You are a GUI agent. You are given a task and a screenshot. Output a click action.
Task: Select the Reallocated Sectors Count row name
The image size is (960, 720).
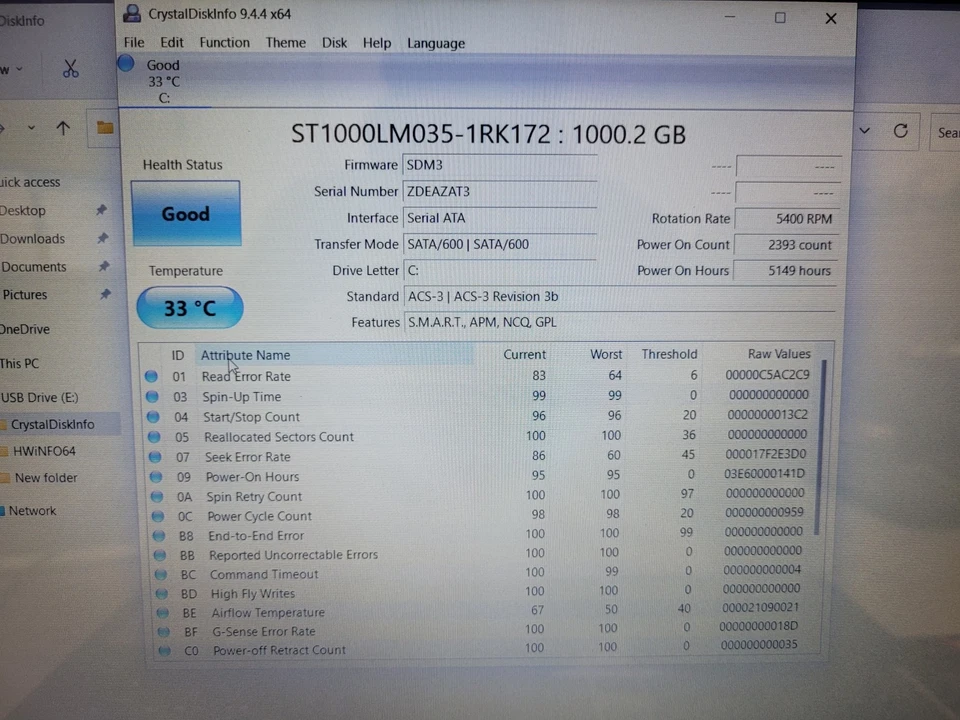(279, 437)
